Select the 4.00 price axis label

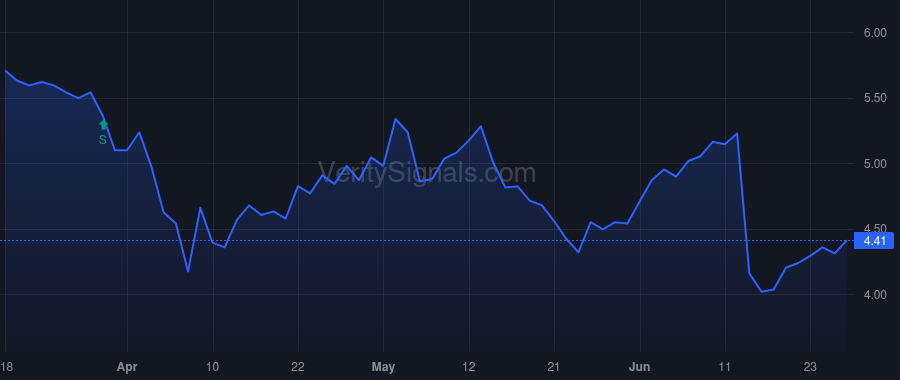tap(875, 295)
